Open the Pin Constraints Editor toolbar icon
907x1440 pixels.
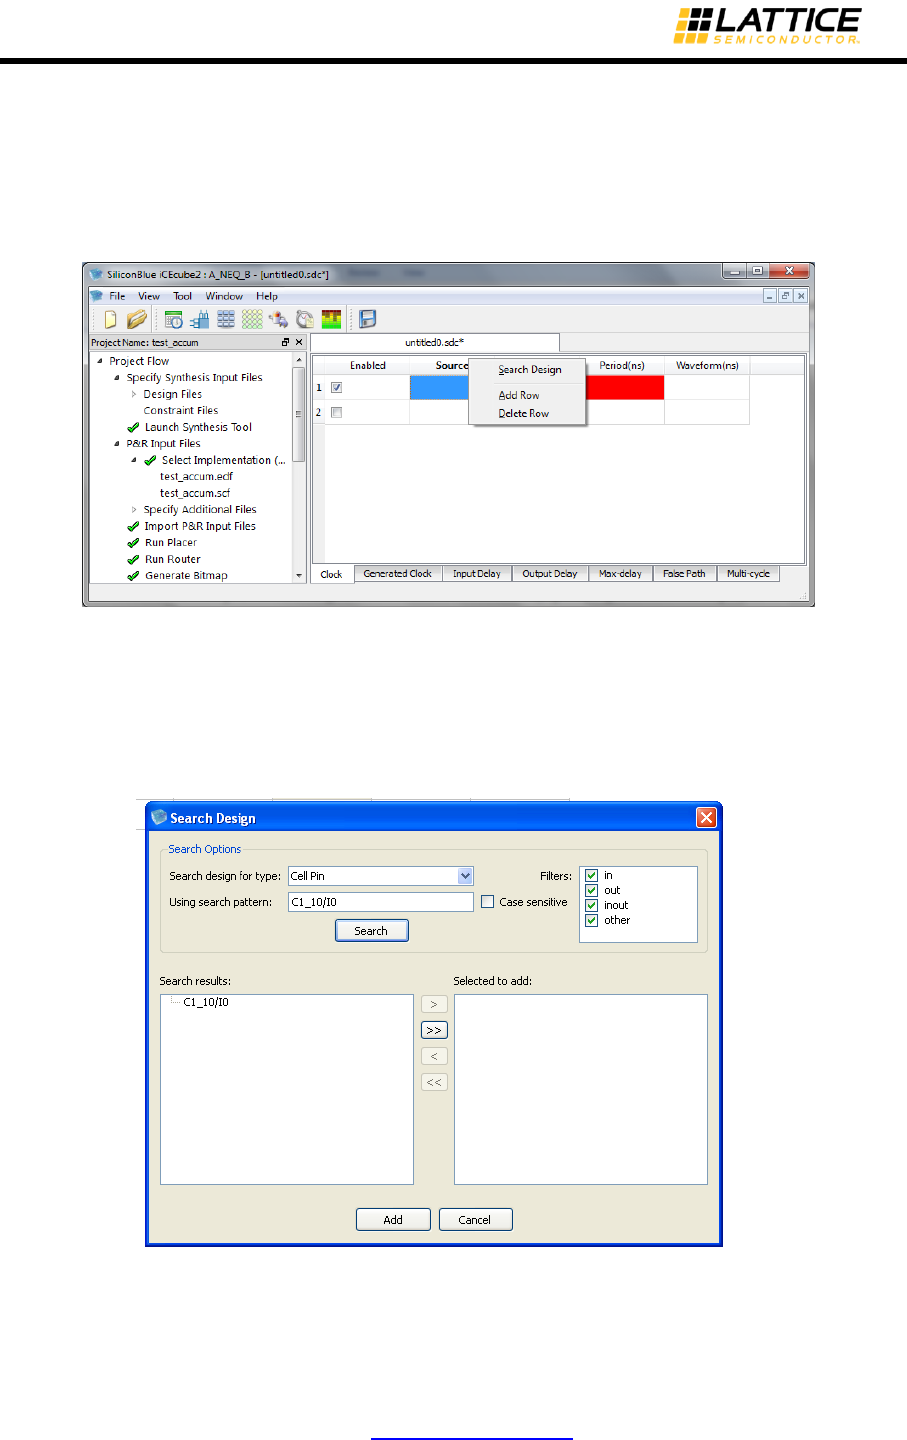pos(200,319)
